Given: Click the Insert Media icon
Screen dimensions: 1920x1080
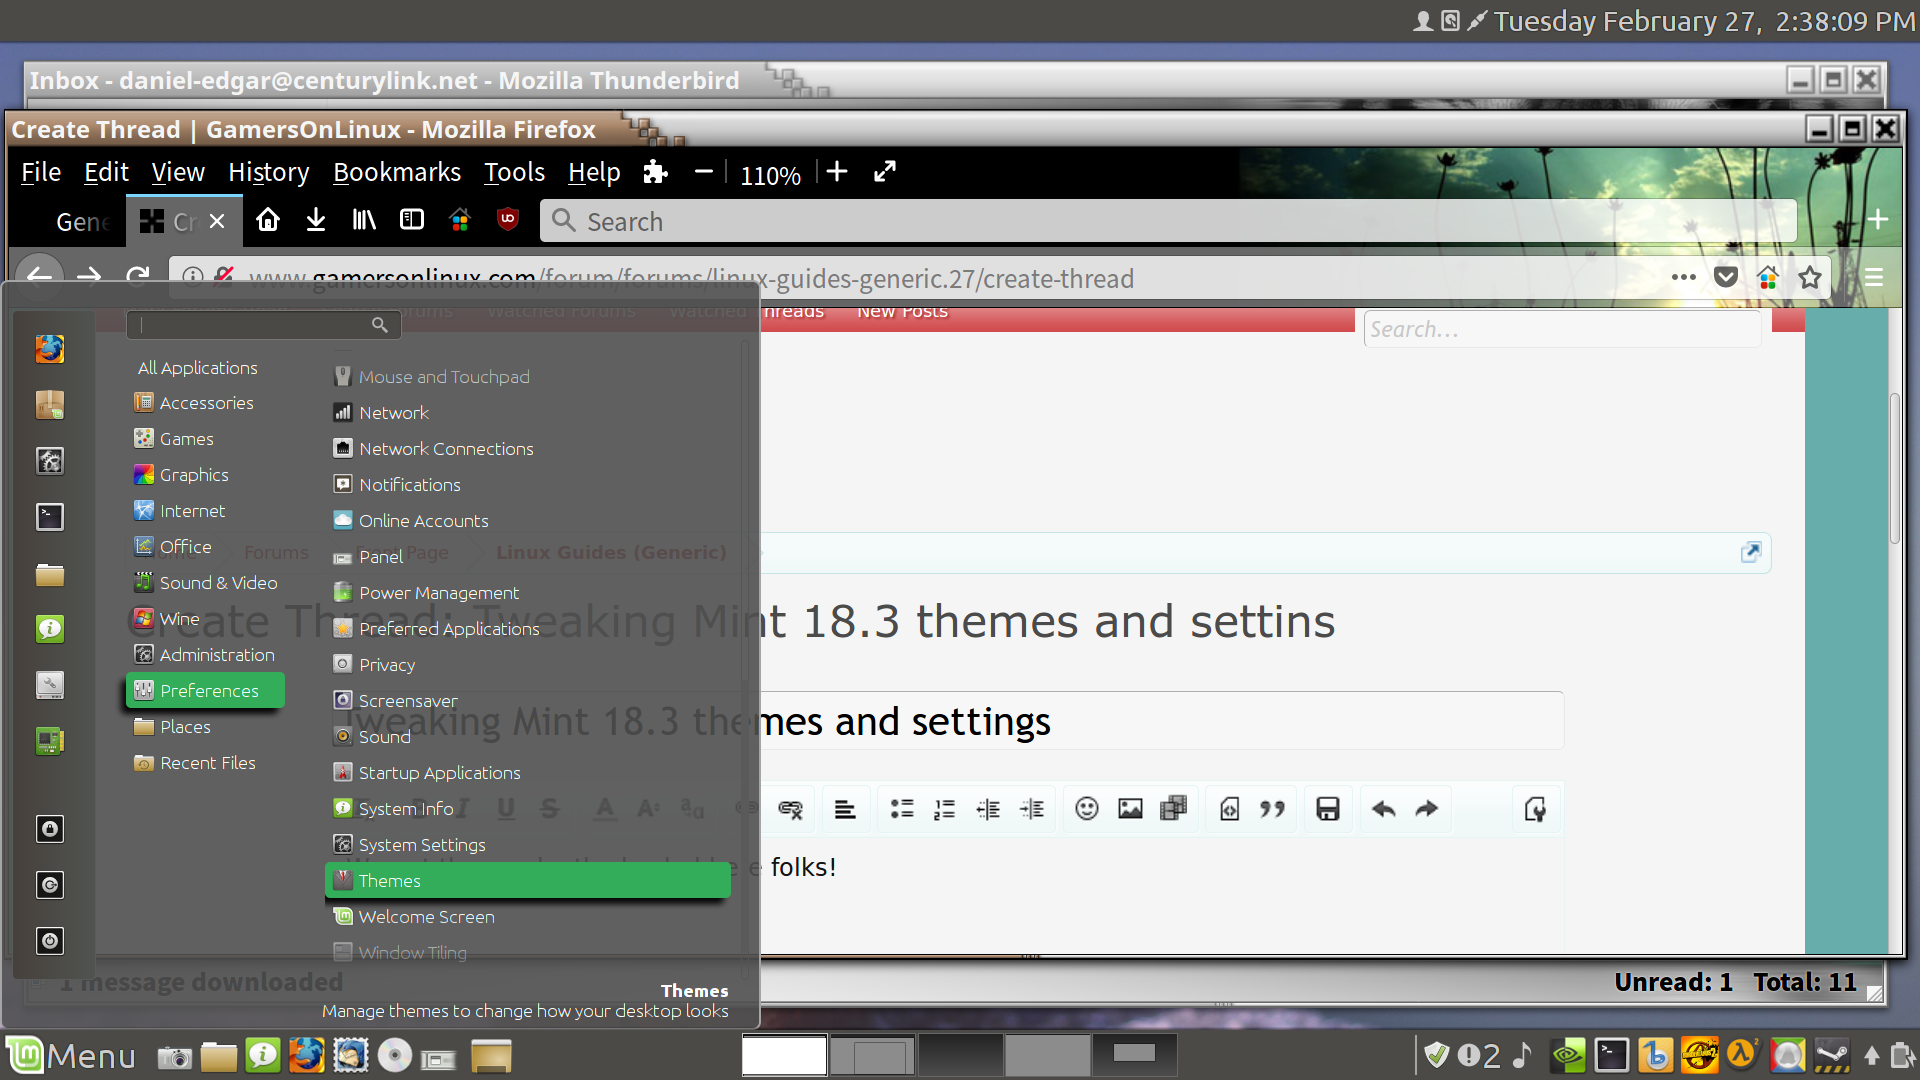Looking at the screenshot, I should click(1174, 809).
